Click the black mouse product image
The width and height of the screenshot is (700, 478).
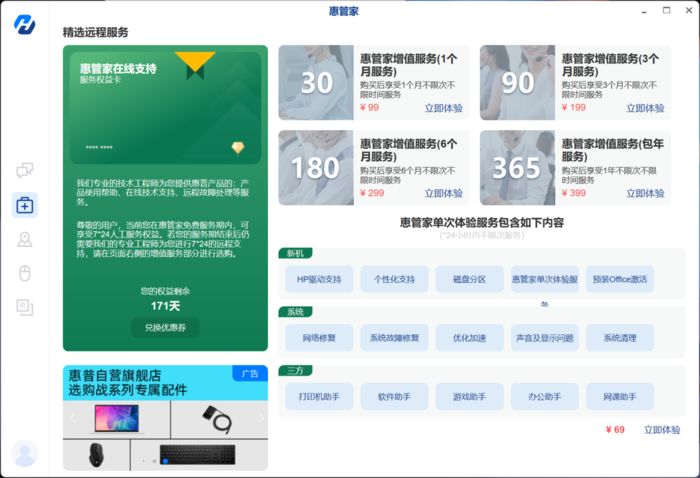tap(96, 455)
